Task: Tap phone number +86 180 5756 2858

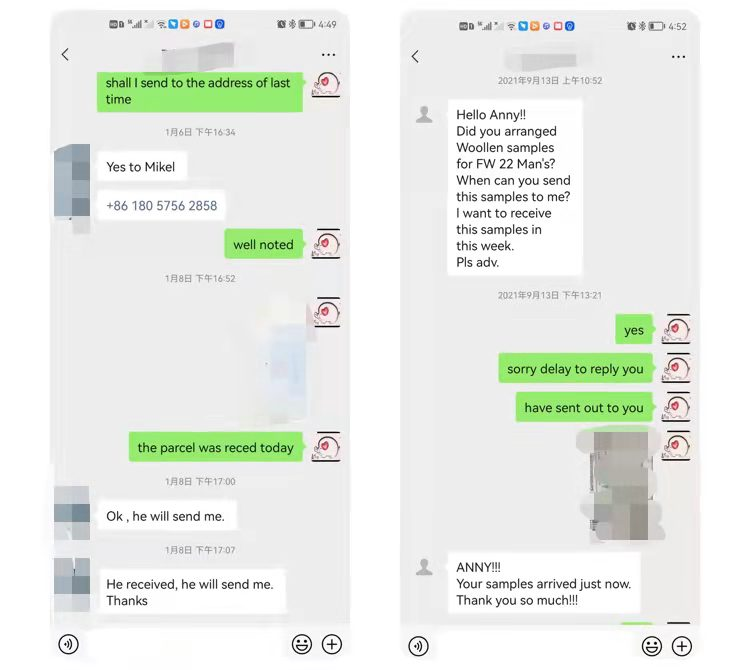Action: click(162, 206)
